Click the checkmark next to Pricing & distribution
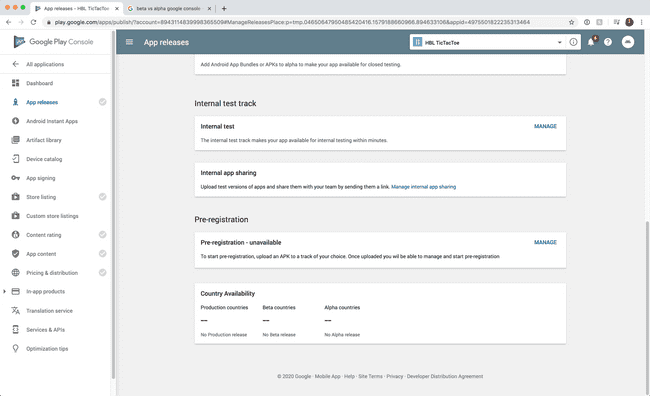Image resolution: width=650 pixels, height=396 pixels. (x=102, y=272)
